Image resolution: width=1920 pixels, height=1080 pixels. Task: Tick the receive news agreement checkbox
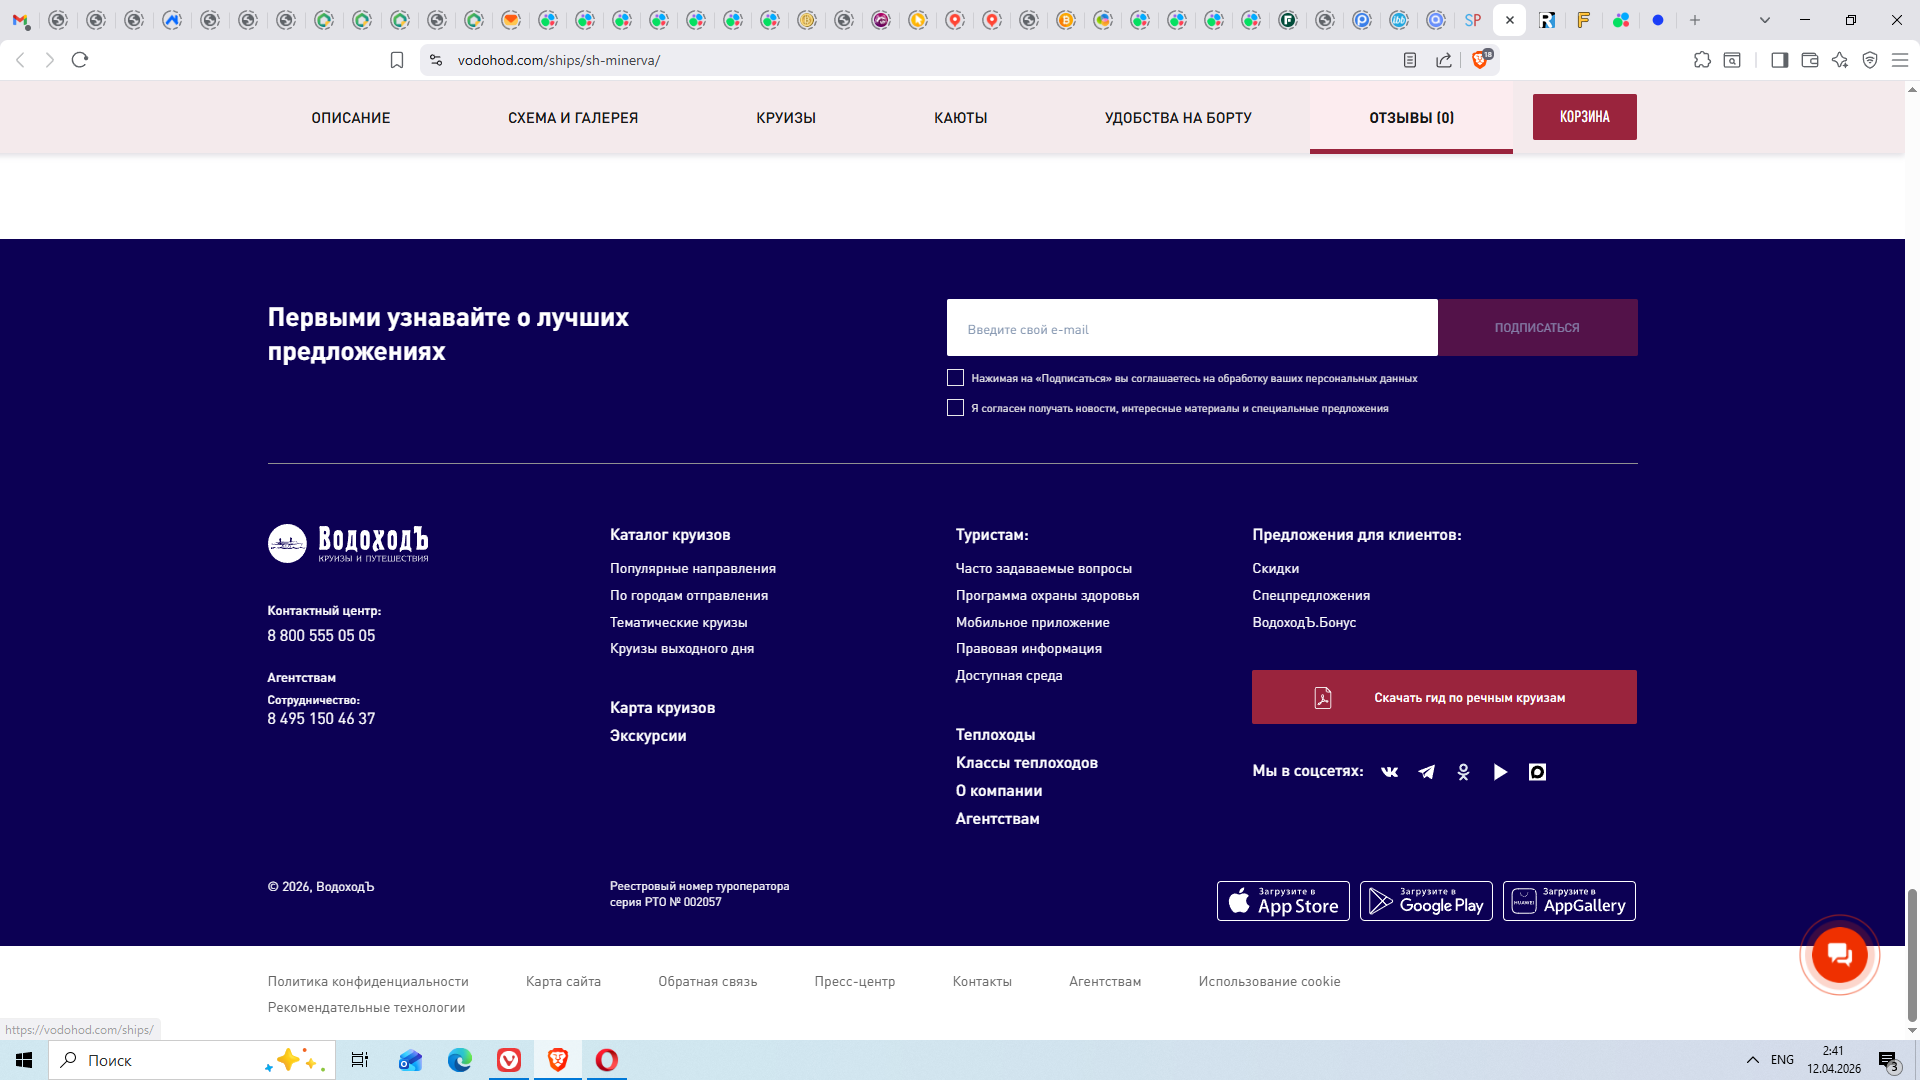tap(955, 408)
